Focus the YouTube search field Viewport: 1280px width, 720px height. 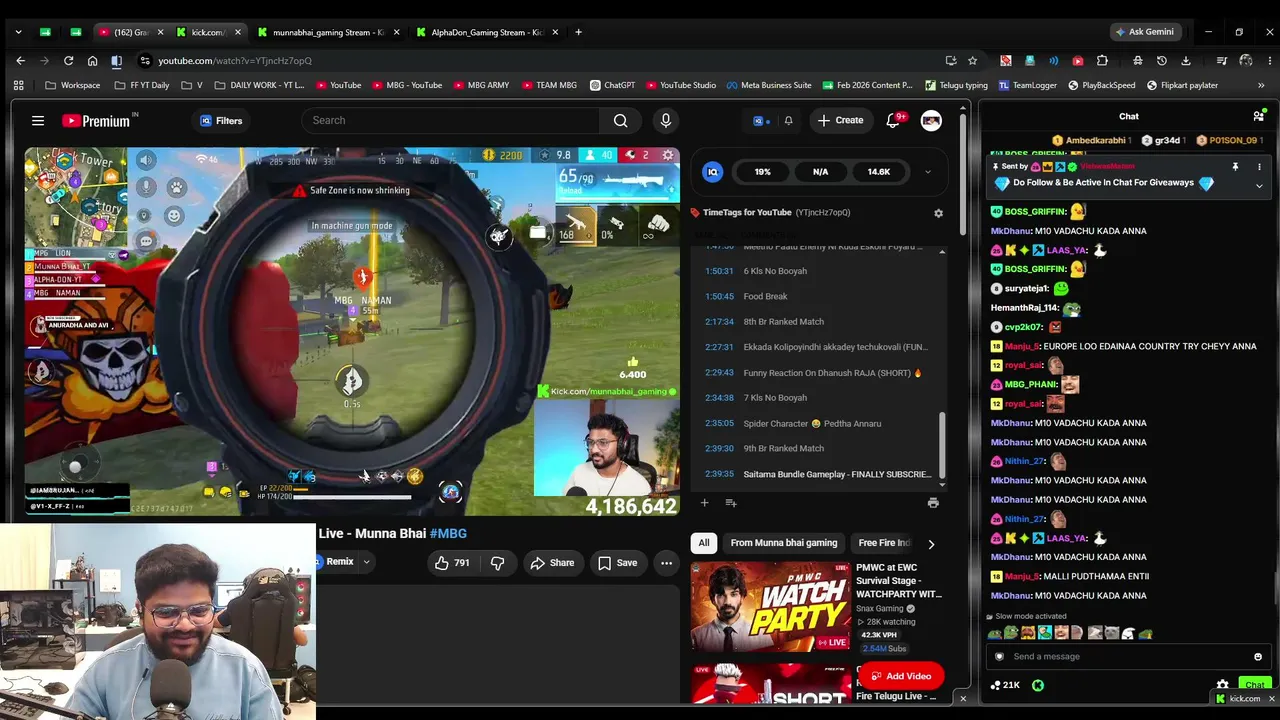450,121
